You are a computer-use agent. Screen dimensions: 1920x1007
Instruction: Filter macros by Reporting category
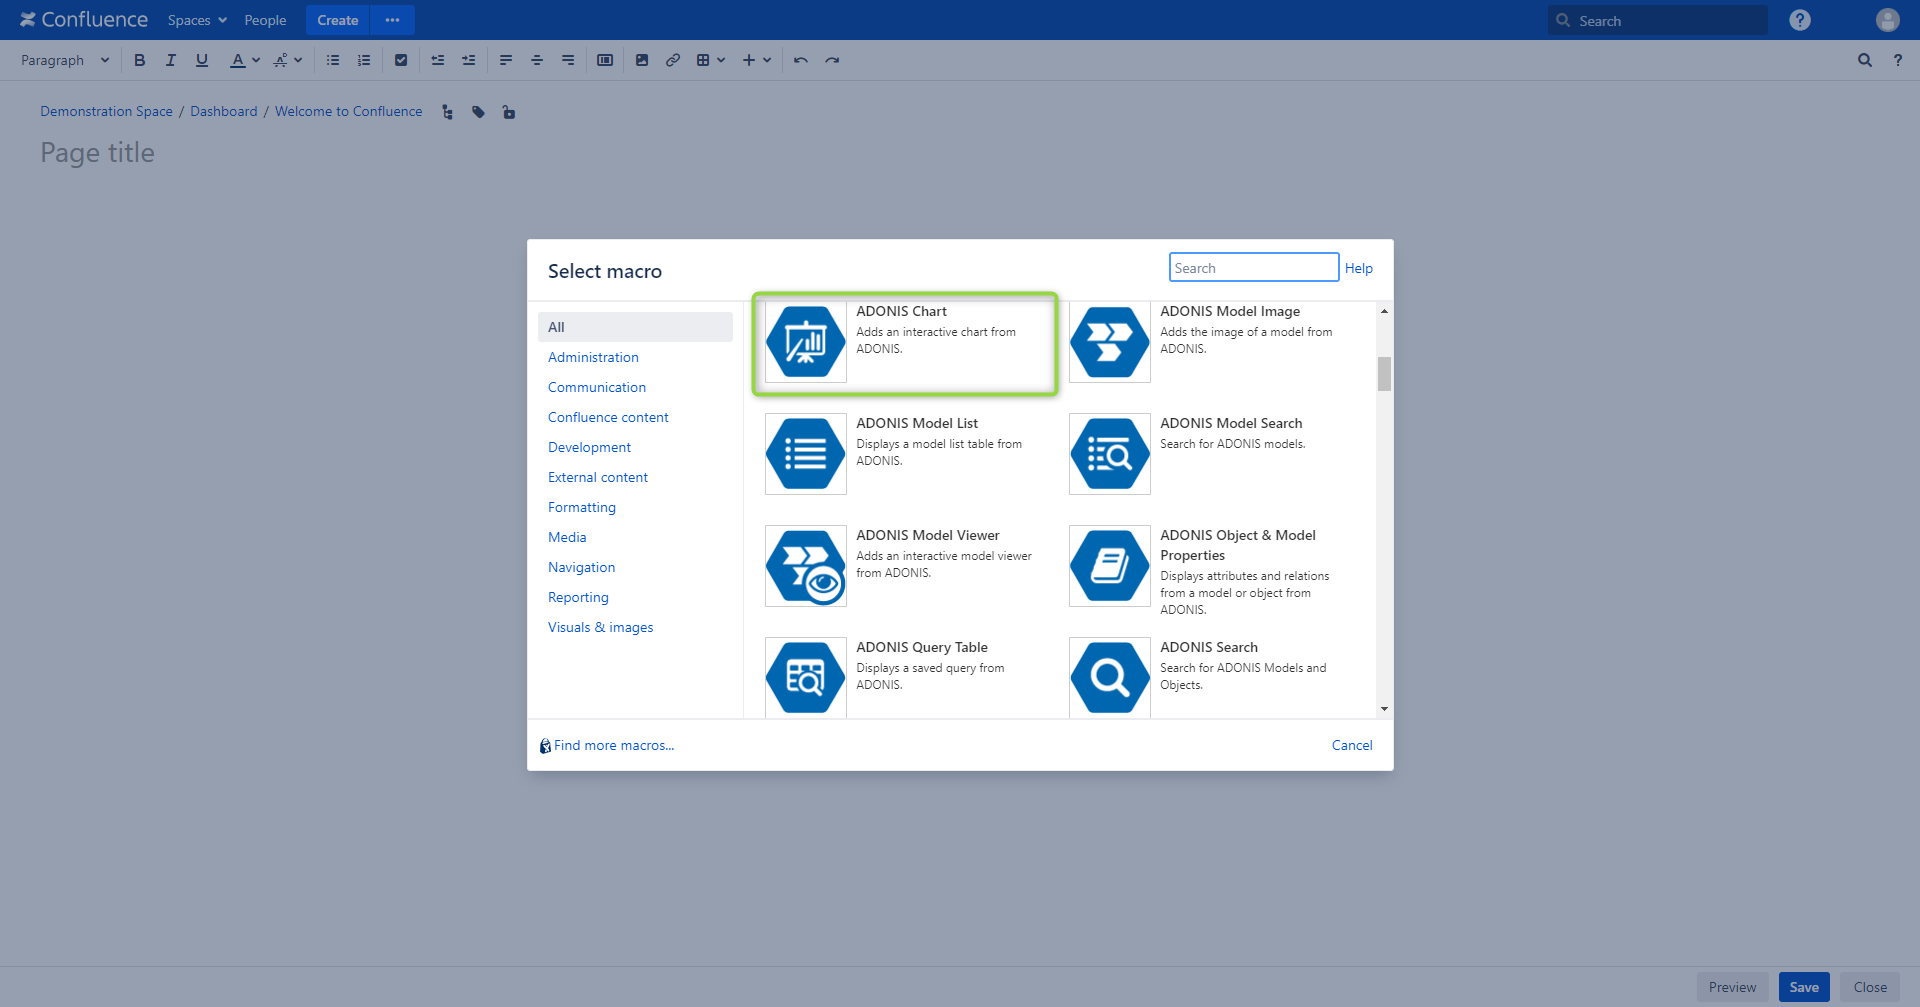click(578, 597)
